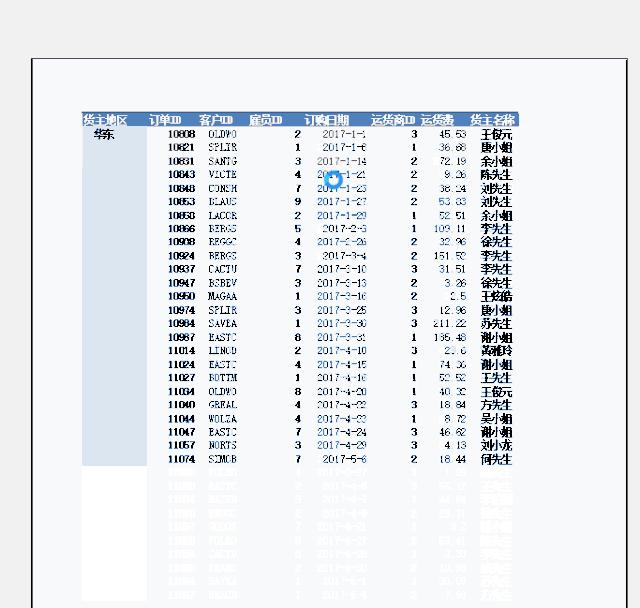This screenshot has height=608, width=640.
Task: Click customer ID CONSH
Action: [x=222, y=189]
